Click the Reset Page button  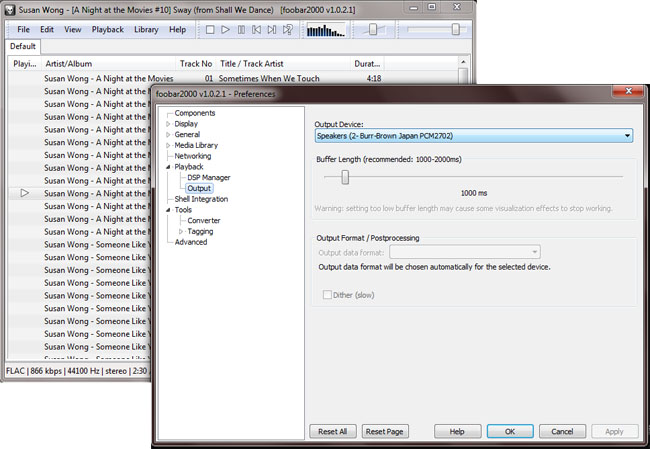(385, 432)
